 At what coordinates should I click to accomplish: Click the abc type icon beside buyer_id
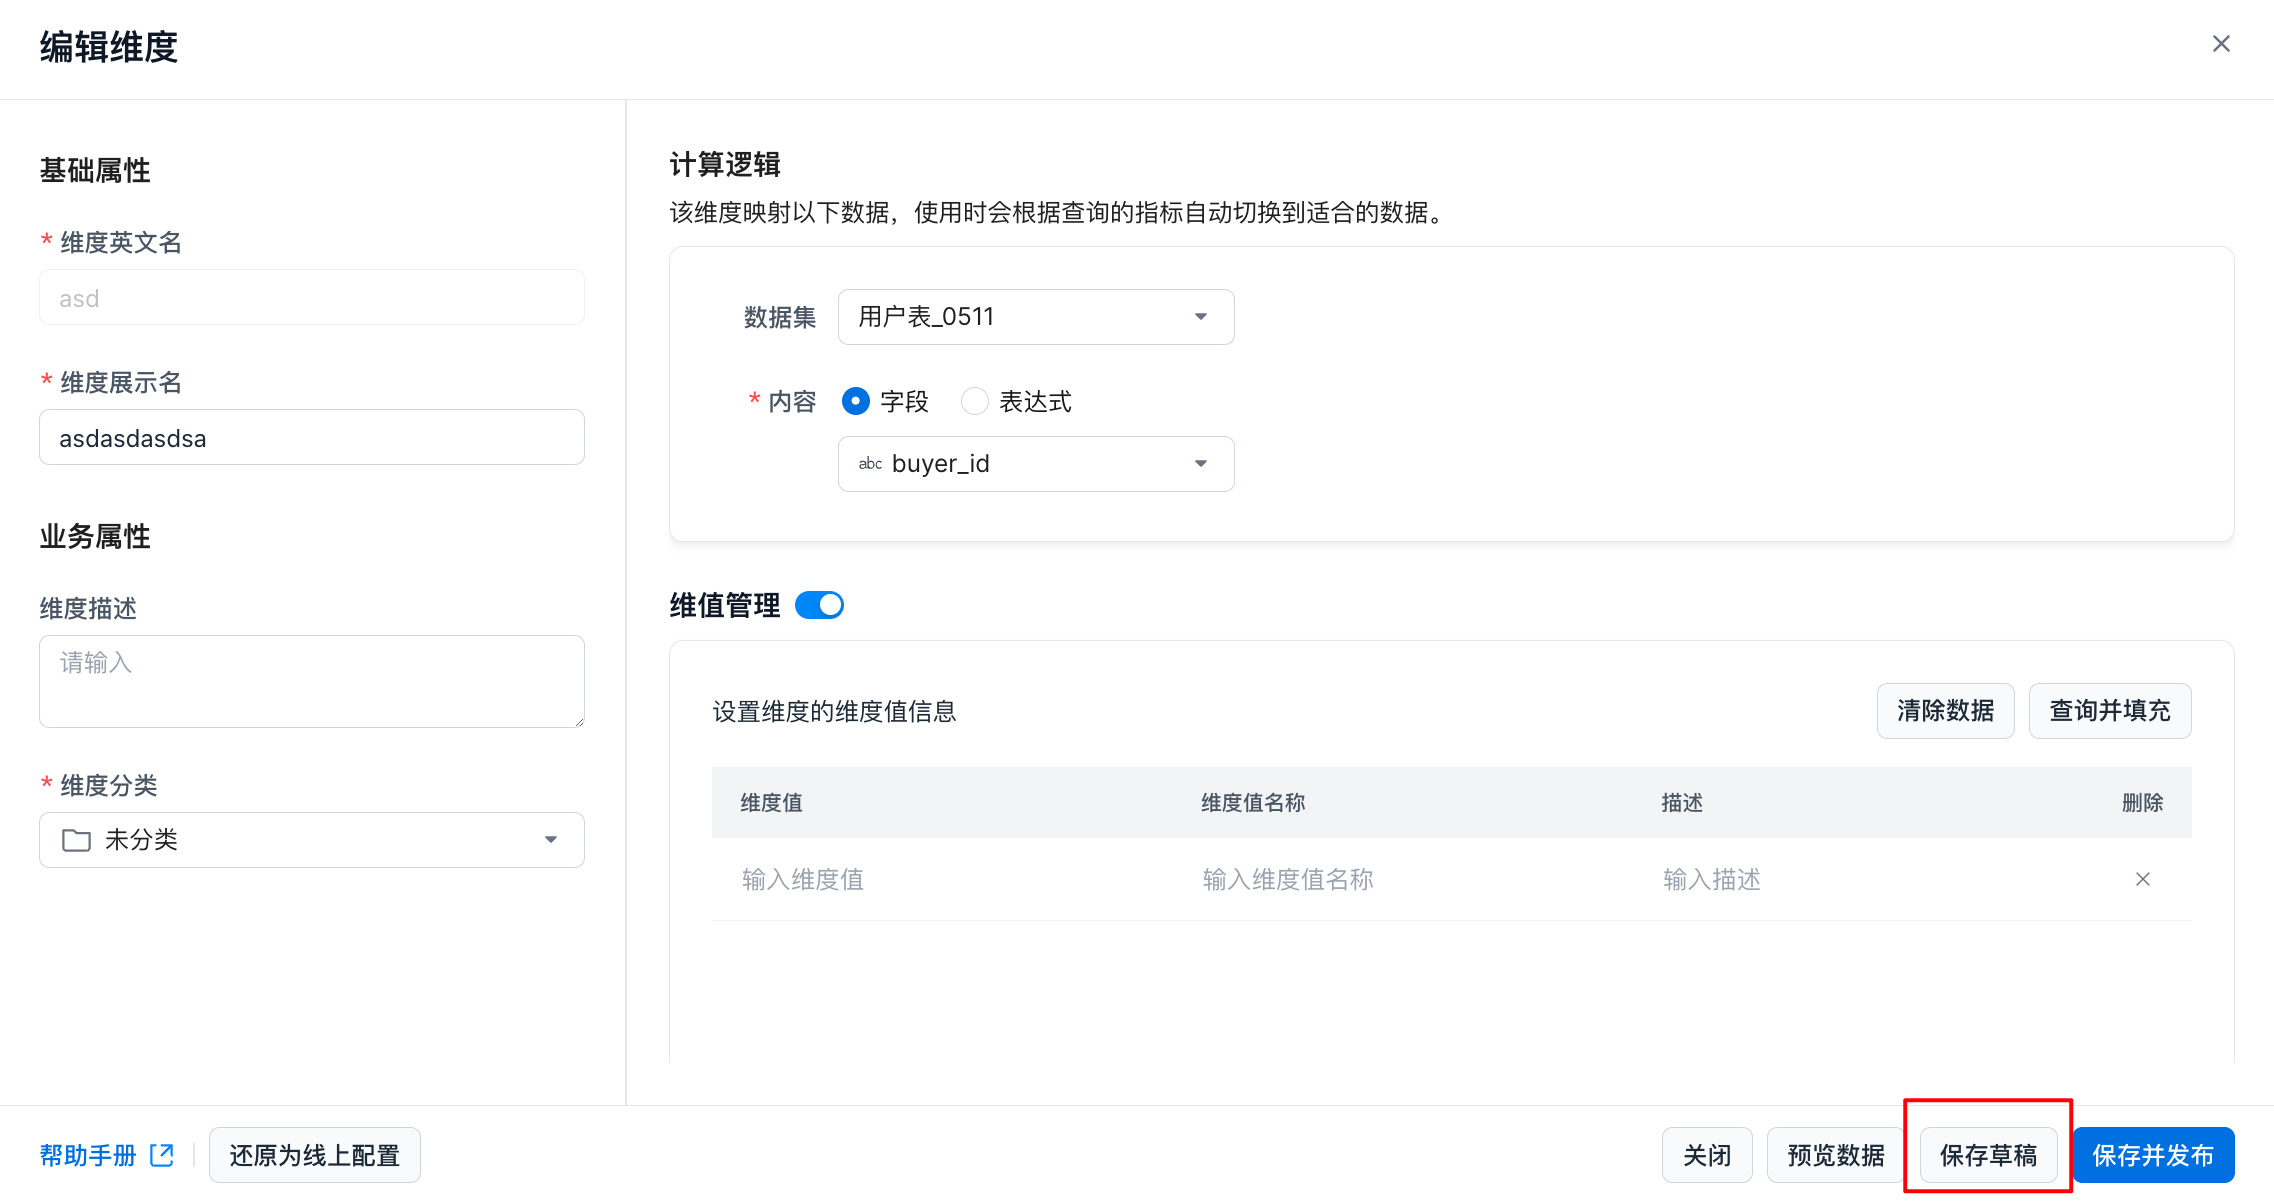tap(870, 464)
